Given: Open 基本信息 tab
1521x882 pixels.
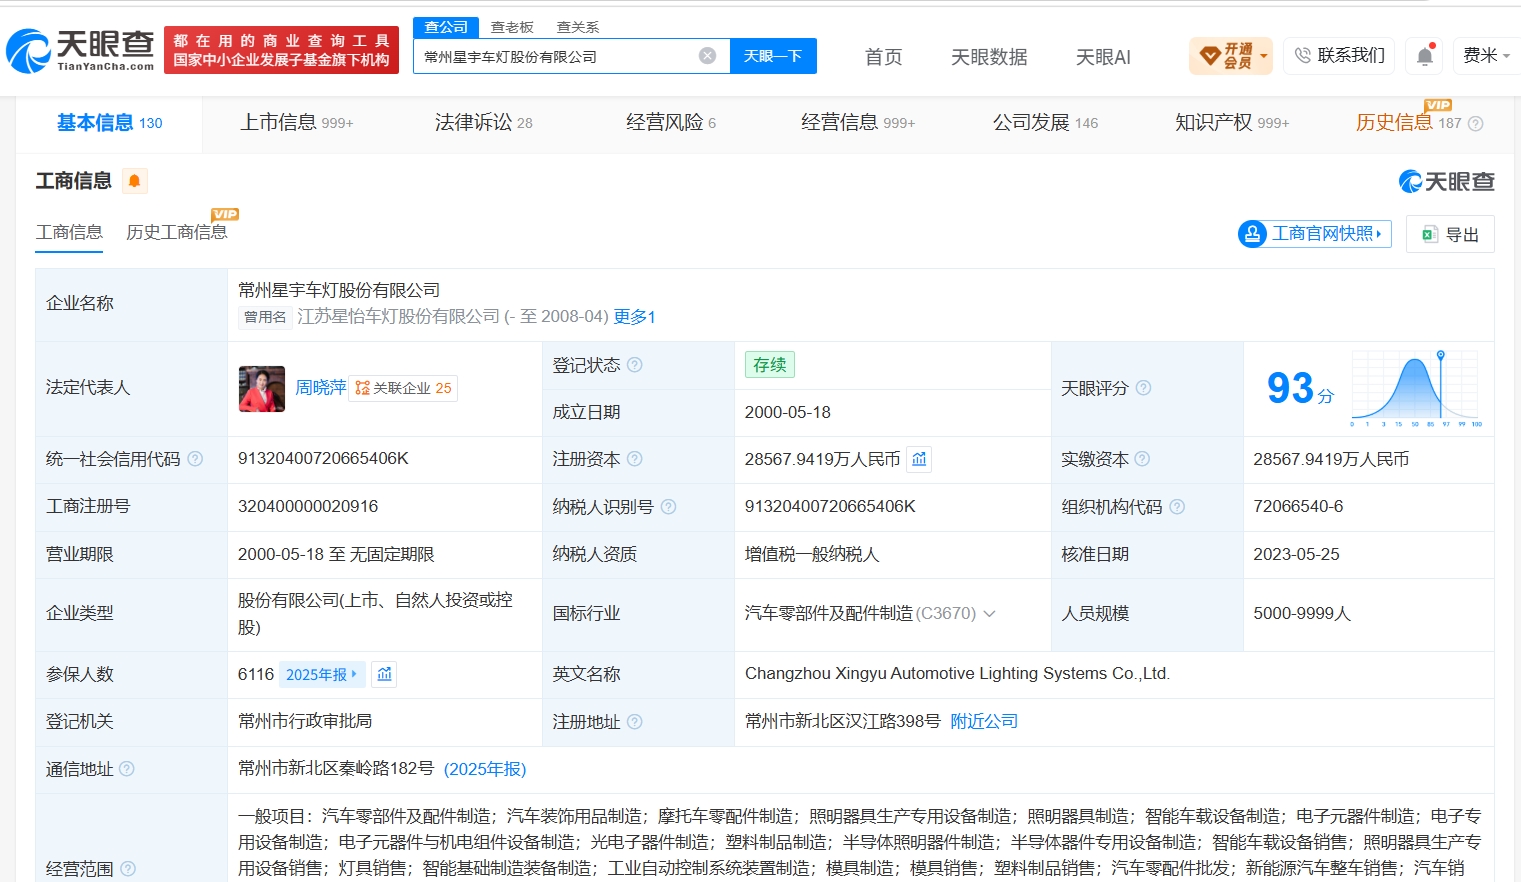Looking at the screenshot, I should point(109,123).
